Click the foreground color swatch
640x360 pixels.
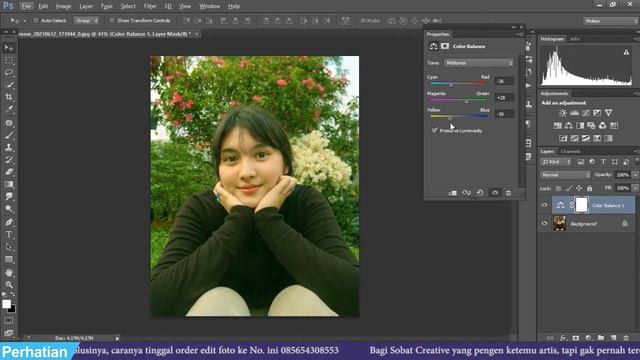tap(6, 304)
